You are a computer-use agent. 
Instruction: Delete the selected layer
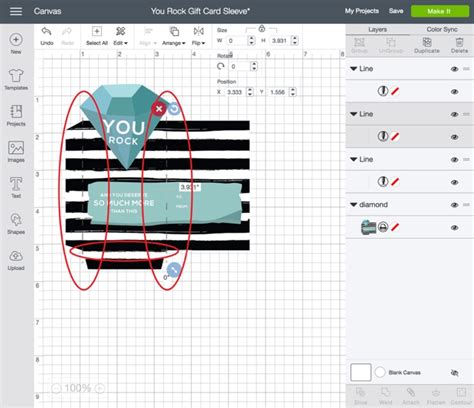pos(459,45)
